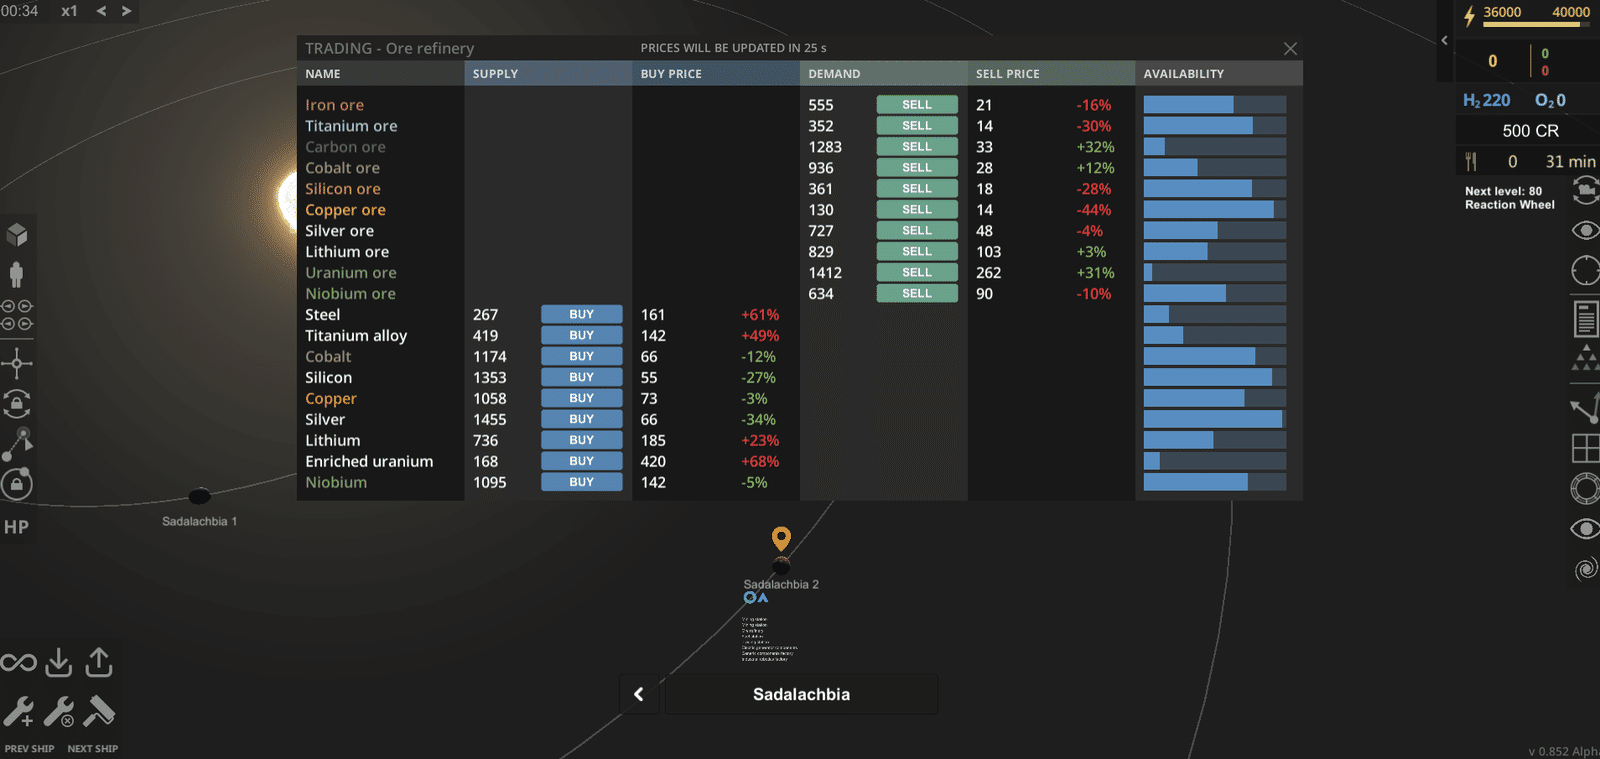Close the Ore refinery trading window
The height and width of the screenshot is (759, 1600).
click(x=1290, y=48)
